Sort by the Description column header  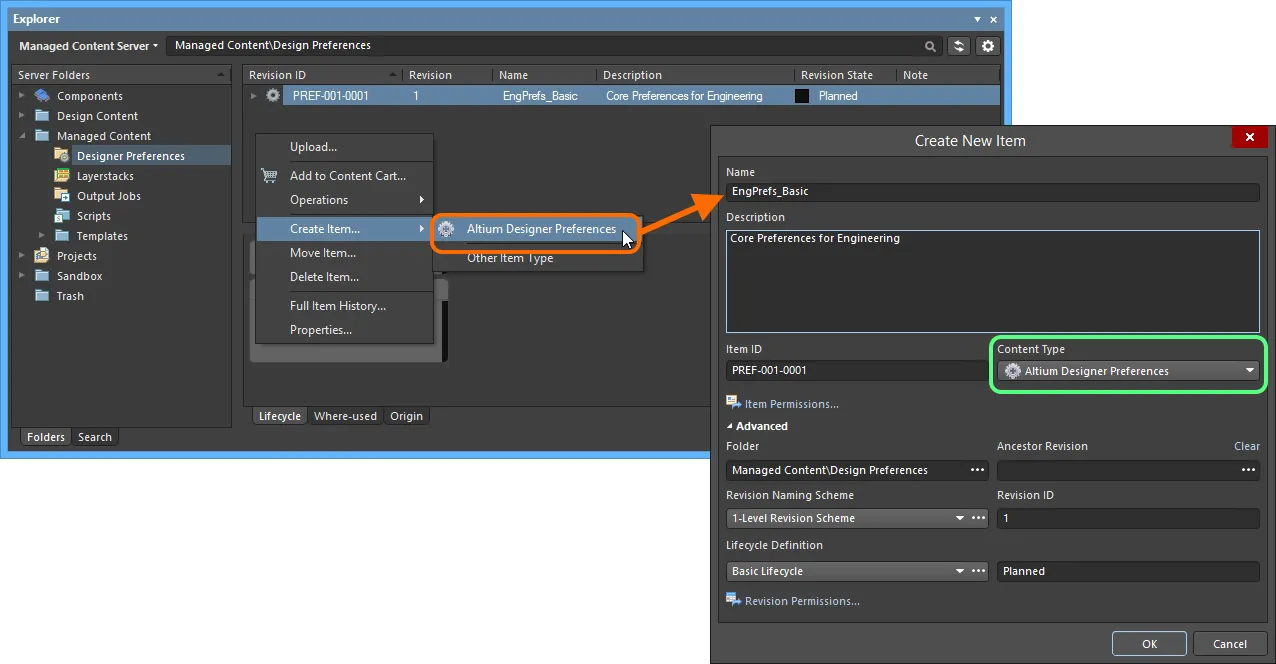(696, 75)
